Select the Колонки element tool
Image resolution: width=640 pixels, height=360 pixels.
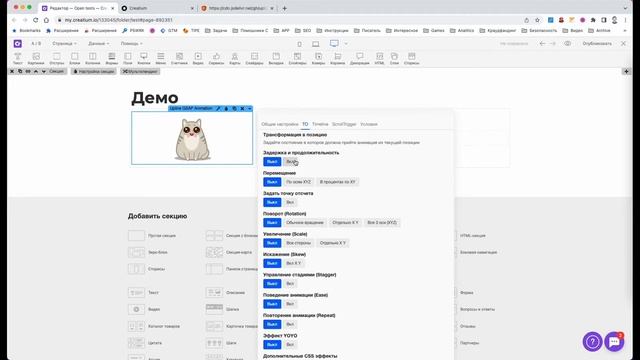click(93, 58)
